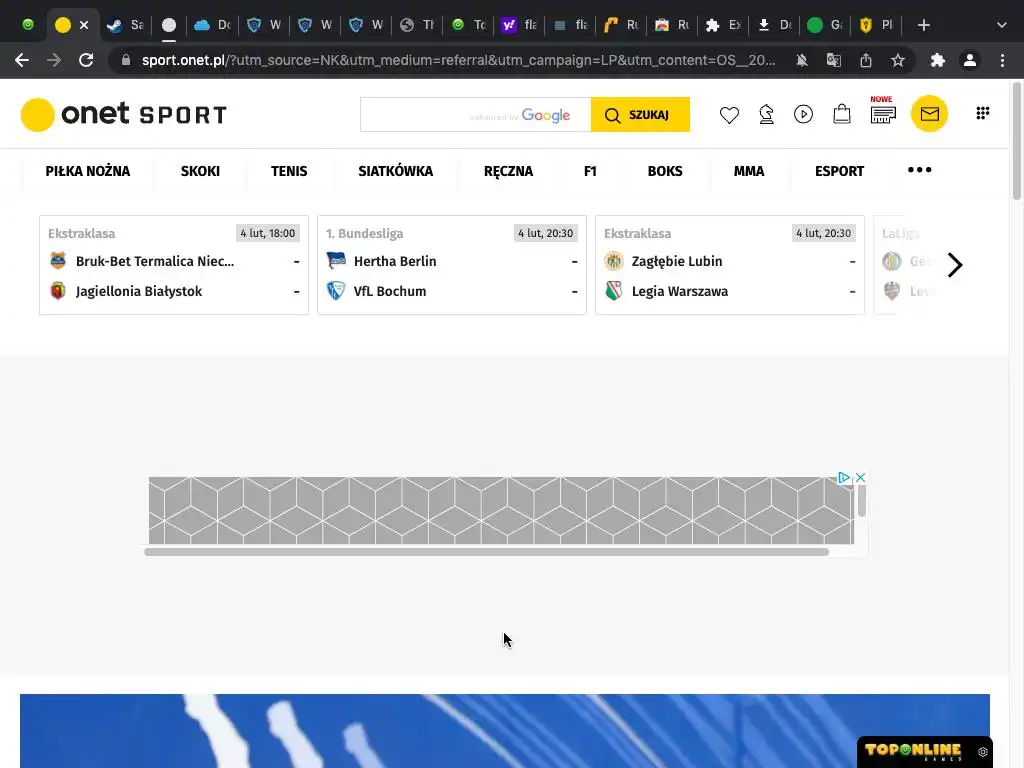Open the blue headline article image
1024x768 pixels.
point(505,731)
